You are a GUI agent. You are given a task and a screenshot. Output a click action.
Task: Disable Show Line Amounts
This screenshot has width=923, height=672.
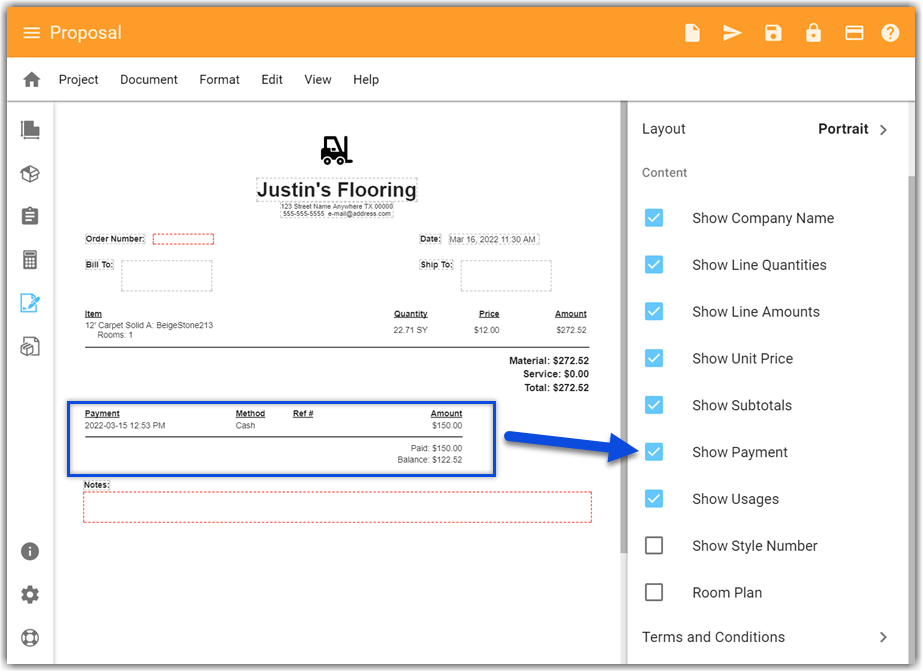click(653, 311)
